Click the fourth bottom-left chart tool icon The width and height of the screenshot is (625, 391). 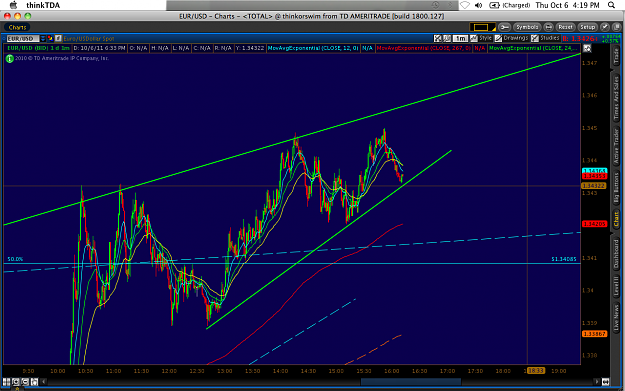(34, 382)
